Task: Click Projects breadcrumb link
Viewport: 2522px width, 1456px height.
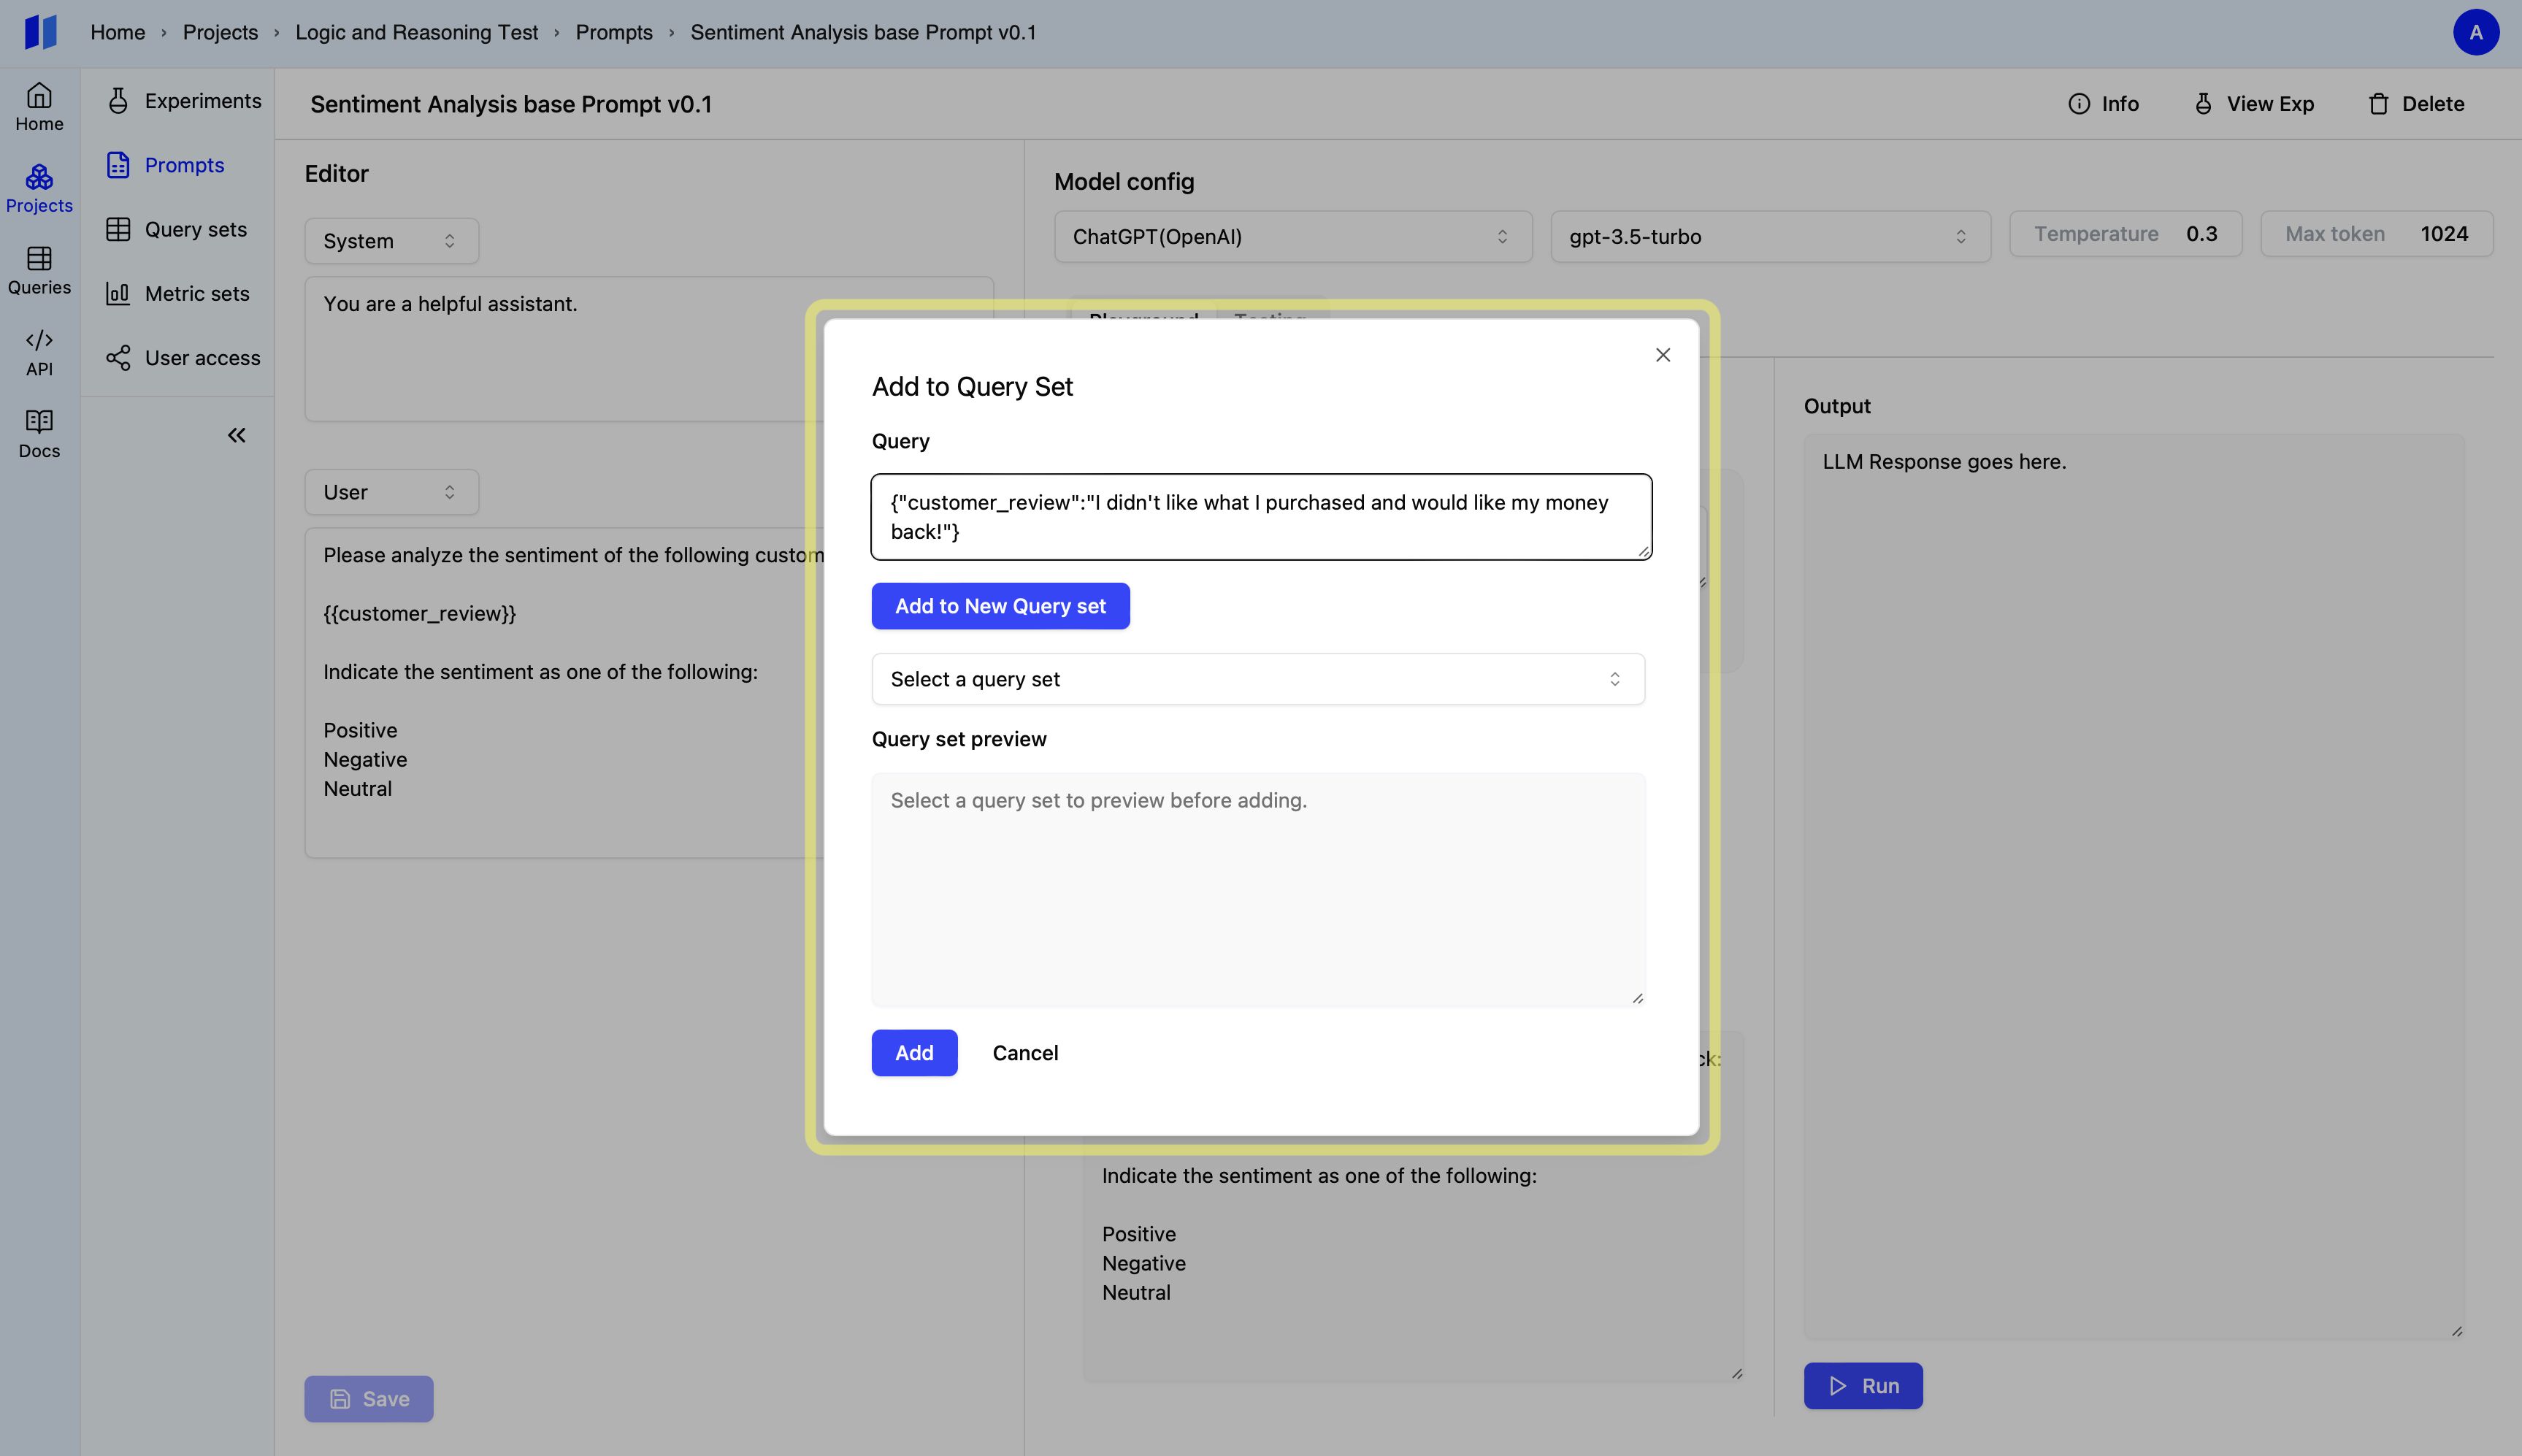Action: [220, 32]
